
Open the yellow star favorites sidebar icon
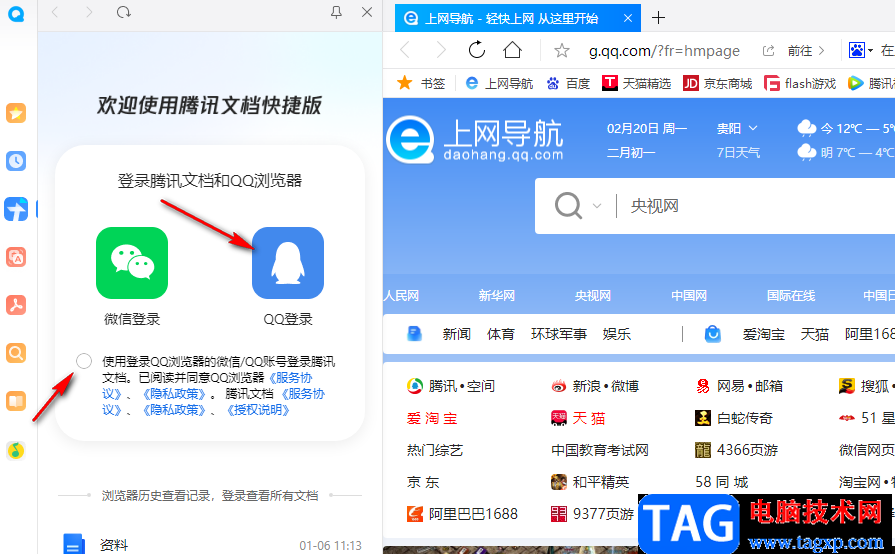click(16, 113)
